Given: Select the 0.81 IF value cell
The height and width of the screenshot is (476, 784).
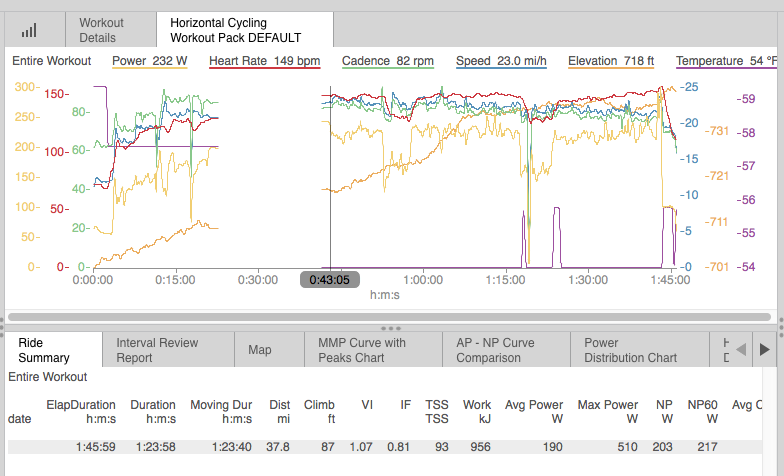Looking at the screenshot, I should click(398, 447).
